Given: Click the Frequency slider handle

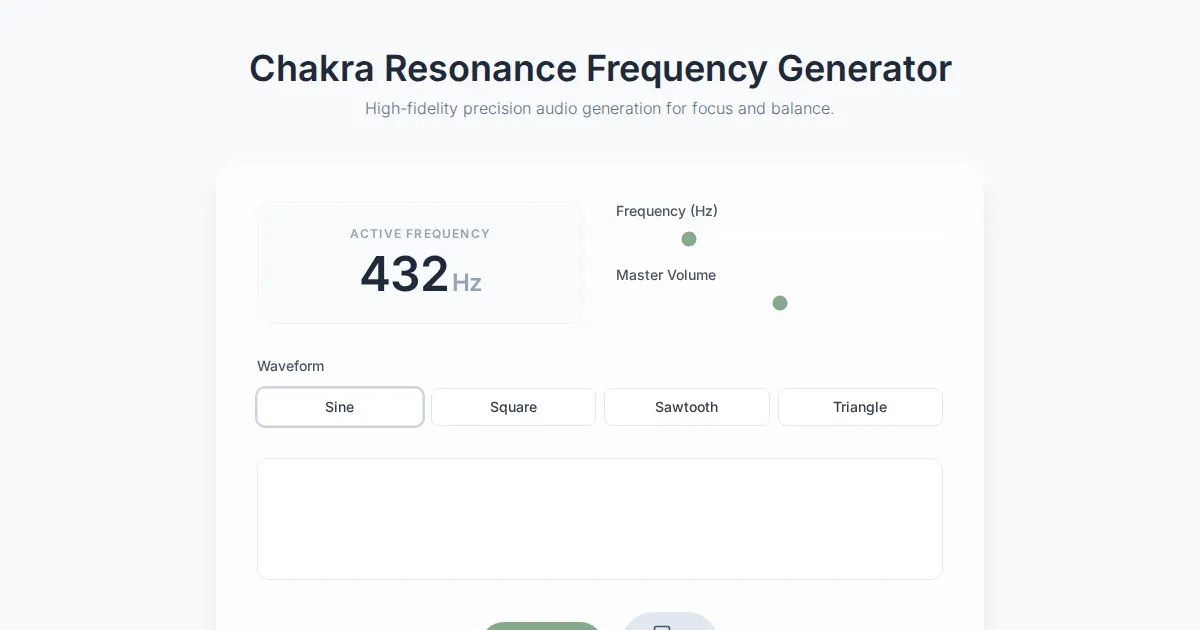Looking at the screenshot, I should pos(689,239).
